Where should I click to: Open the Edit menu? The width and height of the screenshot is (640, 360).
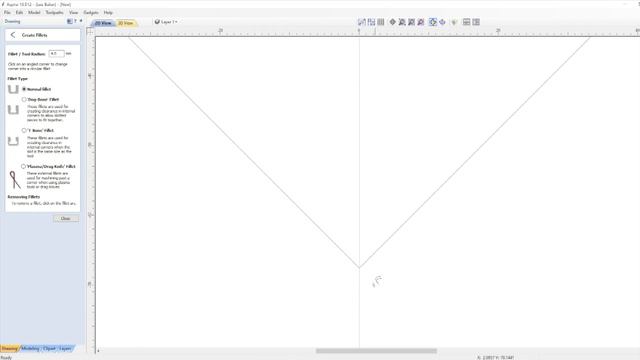pyautogui.click(x=19, y=12)
